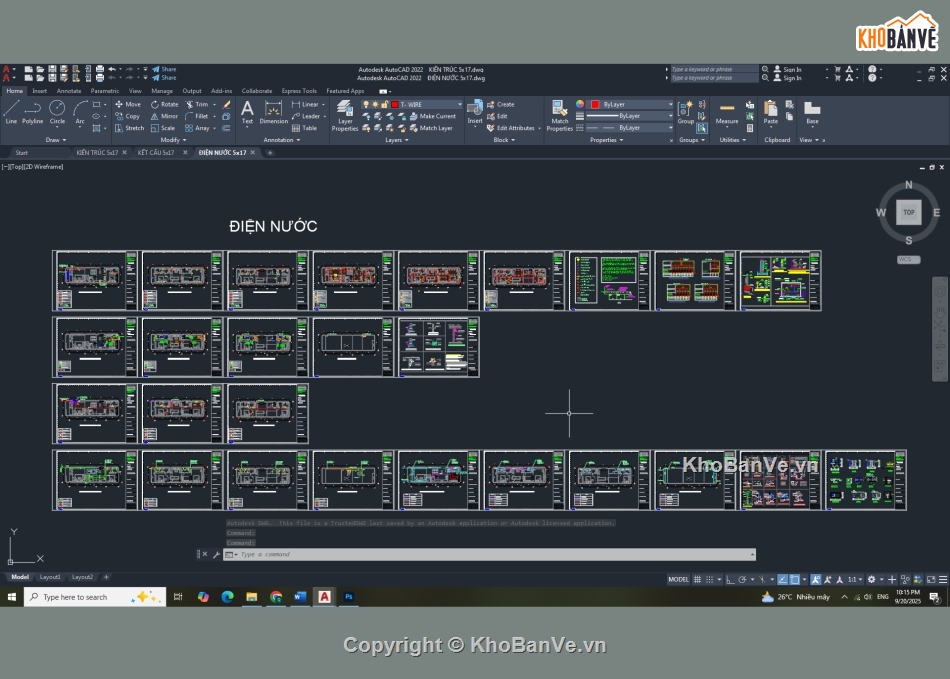The width and height of the screenshot is (950, 679).
Task: Open the T-WIRE layer dropdown
Action: 459,104
